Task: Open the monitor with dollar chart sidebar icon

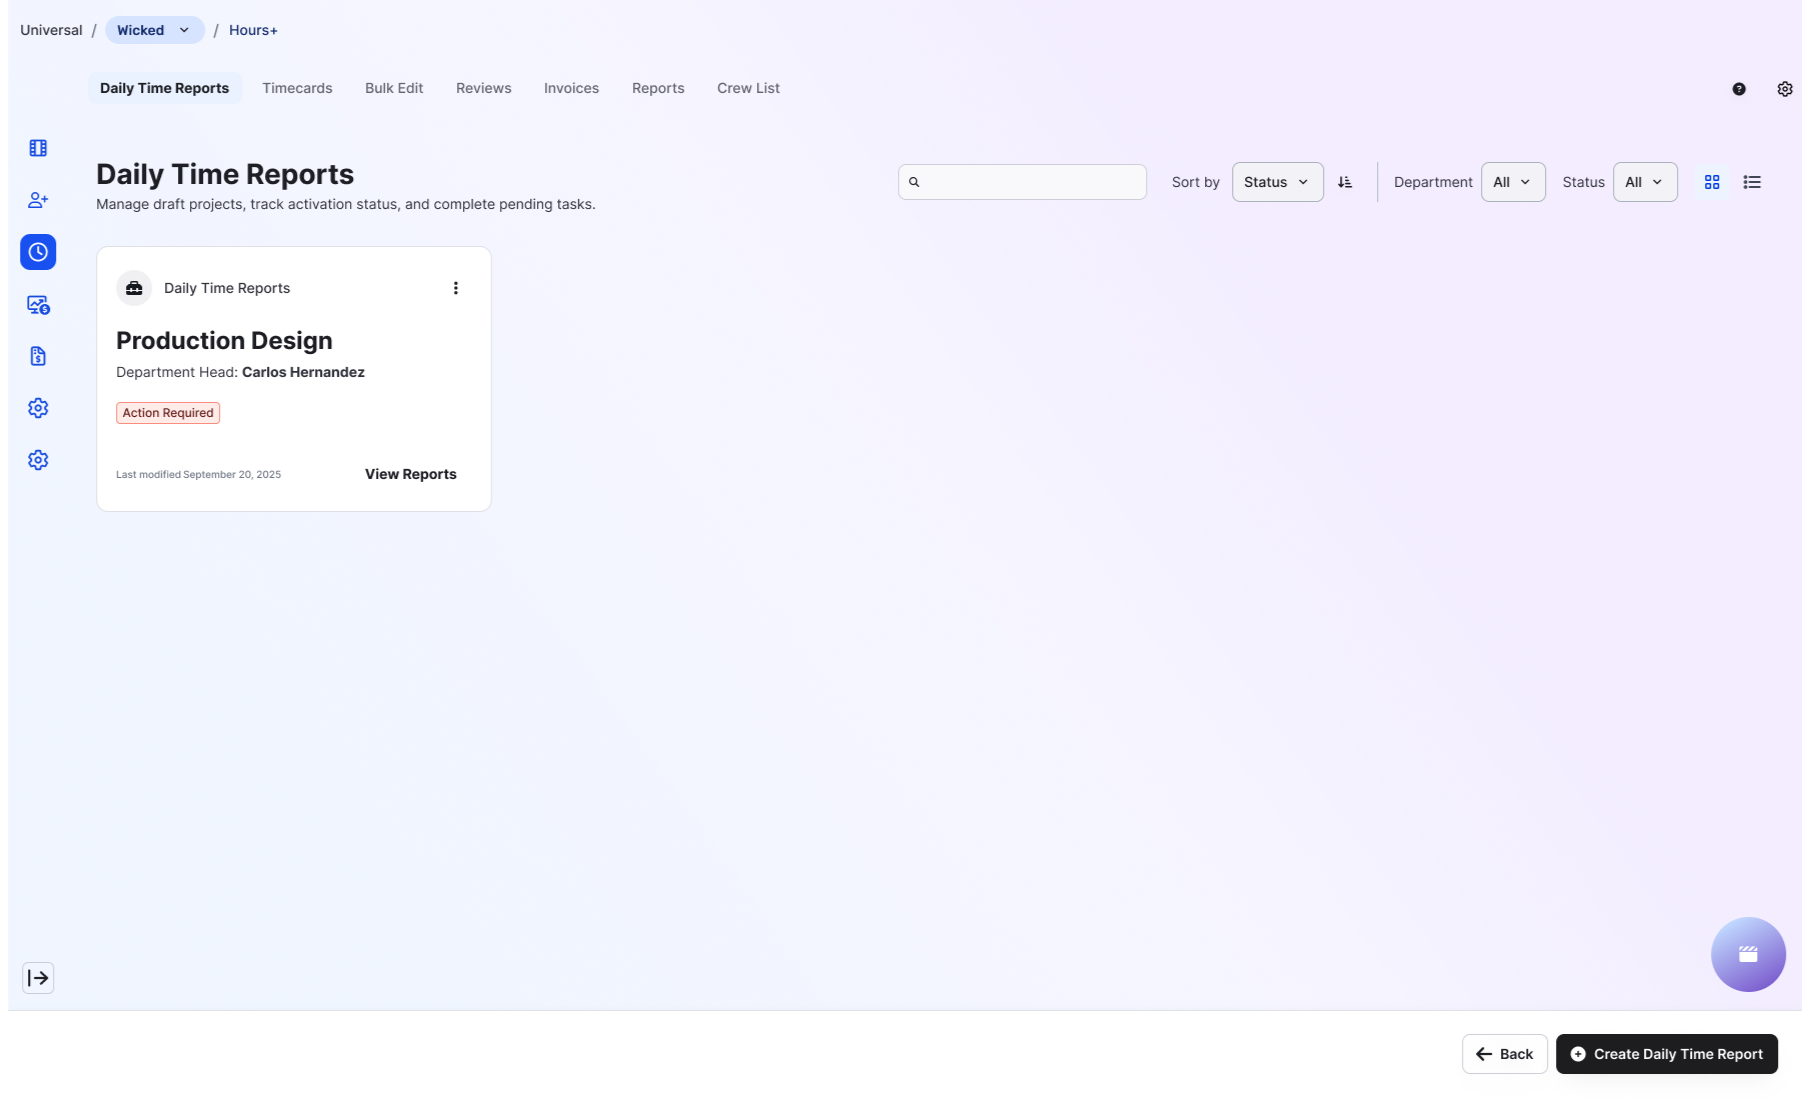Action: [x=38, y=305]
